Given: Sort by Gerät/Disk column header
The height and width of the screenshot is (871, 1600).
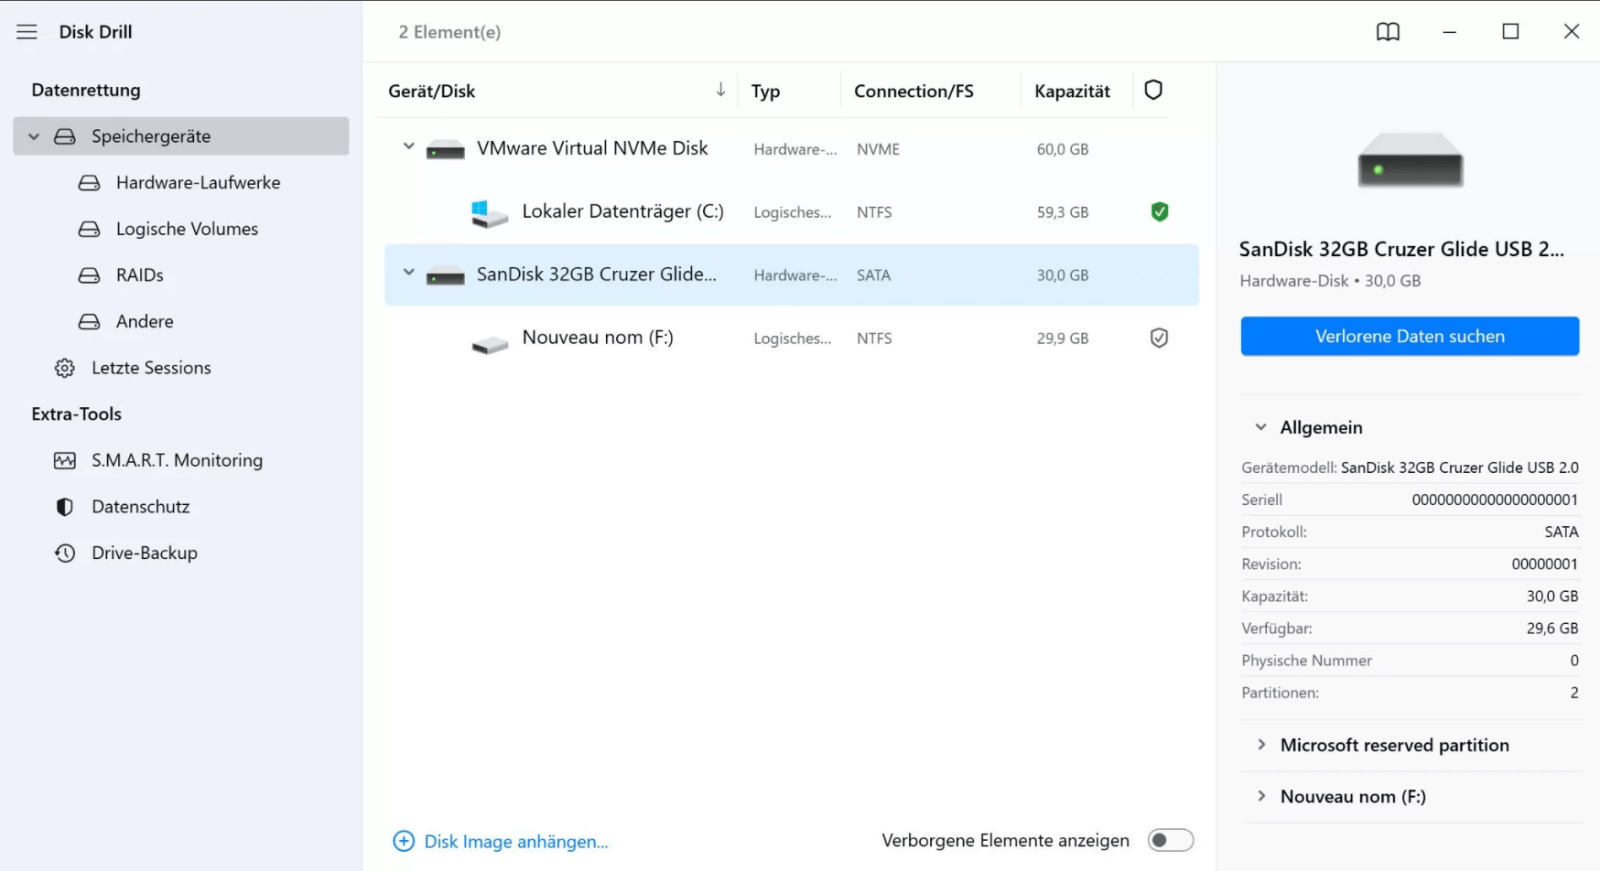Looking at the screenshot, I should pos(432,91).
